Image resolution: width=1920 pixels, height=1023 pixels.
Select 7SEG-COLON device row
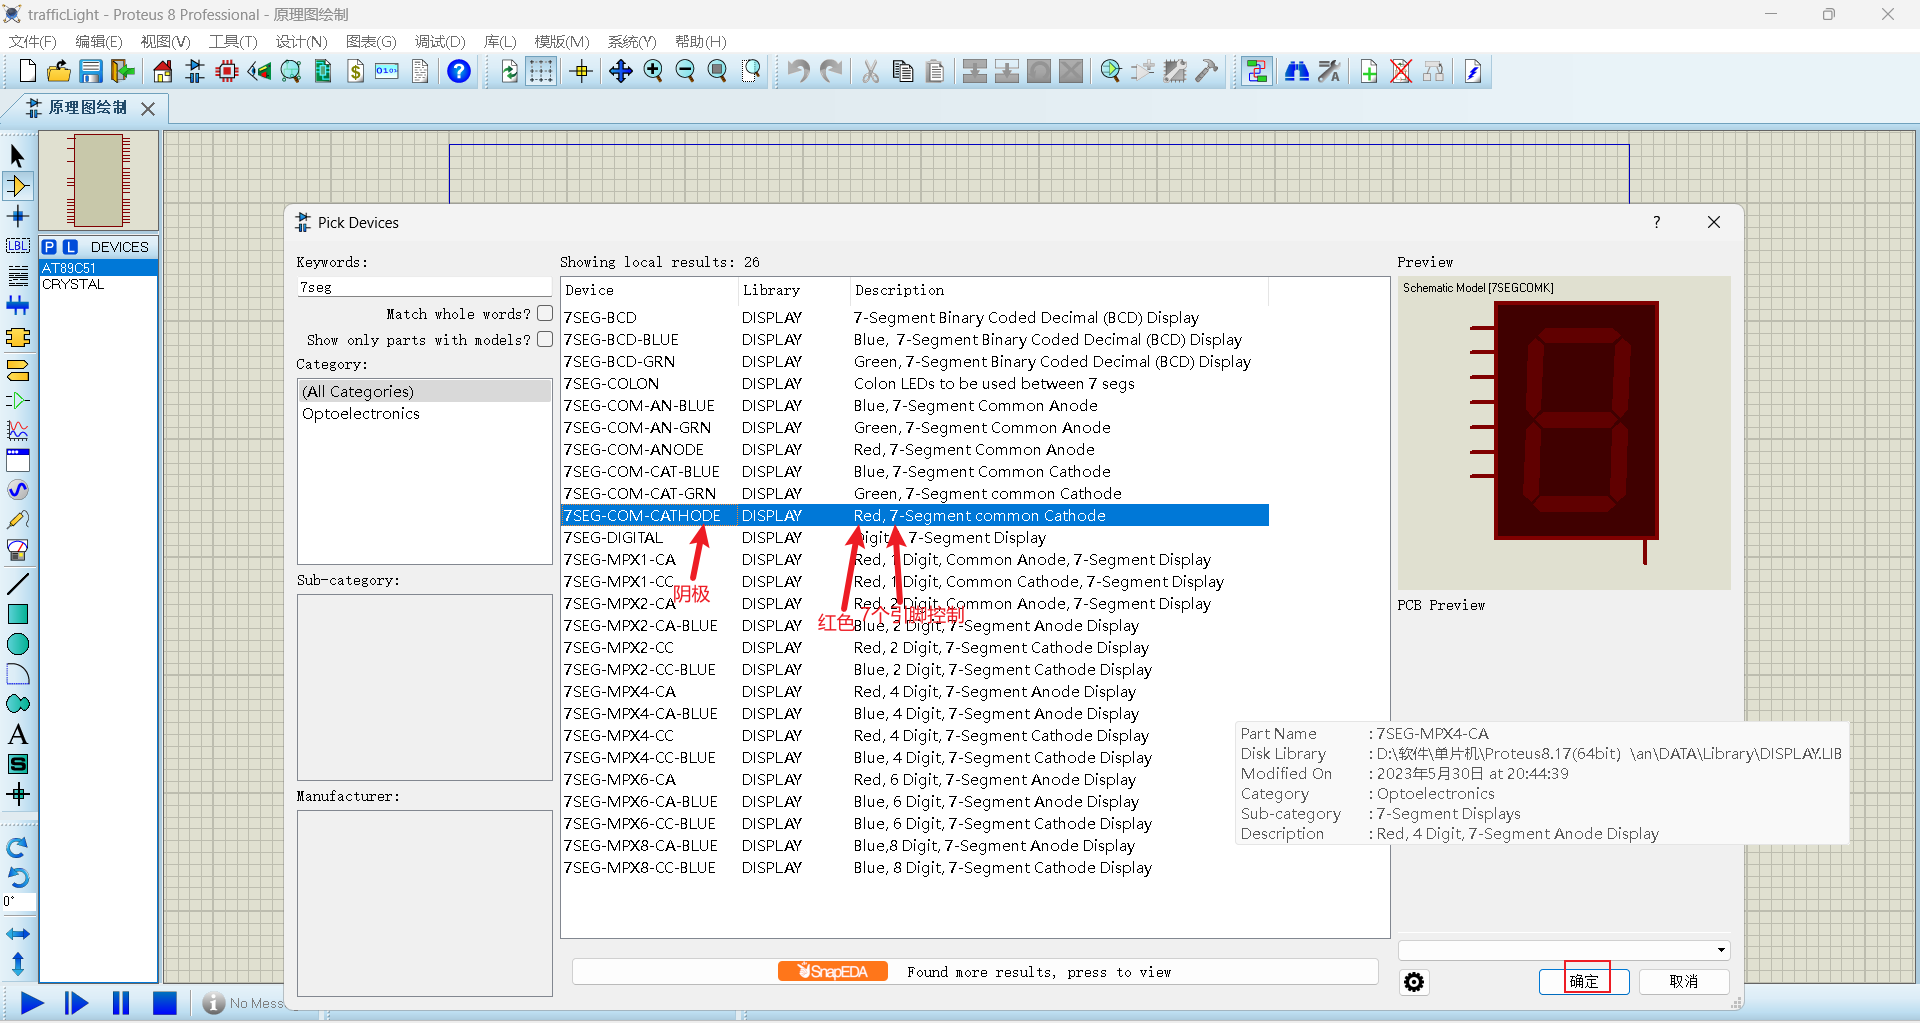tap(915, 384)
